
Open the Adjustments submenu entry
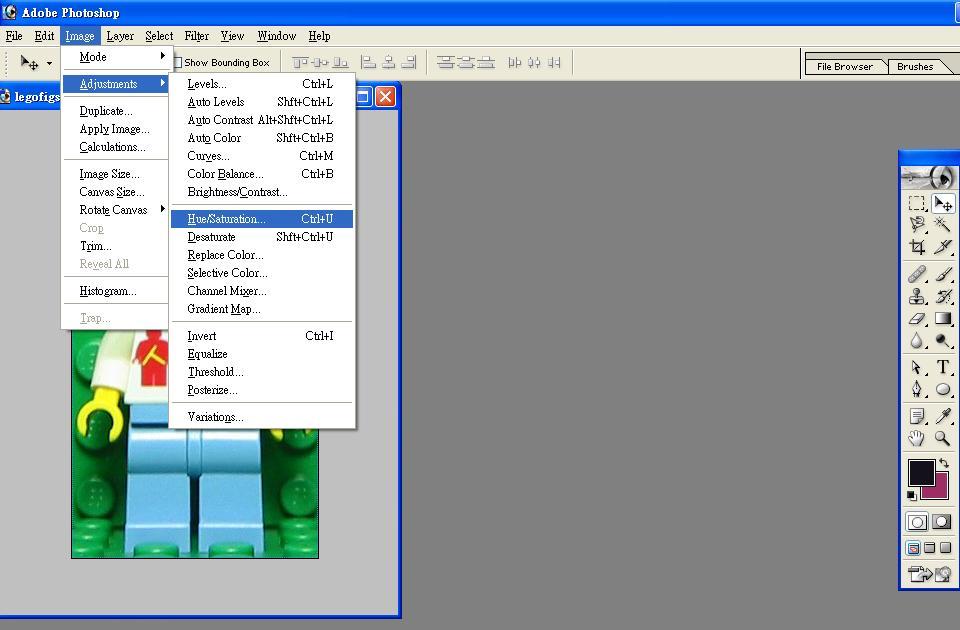115,84
